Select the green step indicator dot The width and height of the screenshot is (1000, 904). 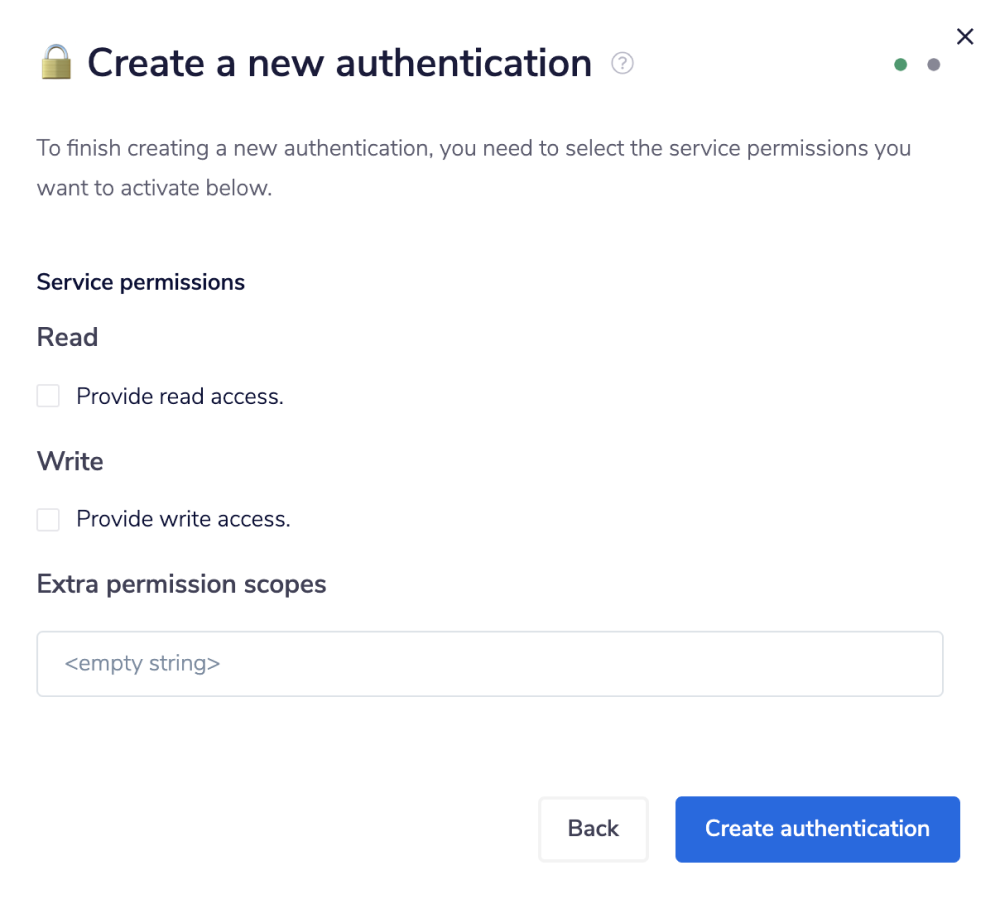(901, 65)
